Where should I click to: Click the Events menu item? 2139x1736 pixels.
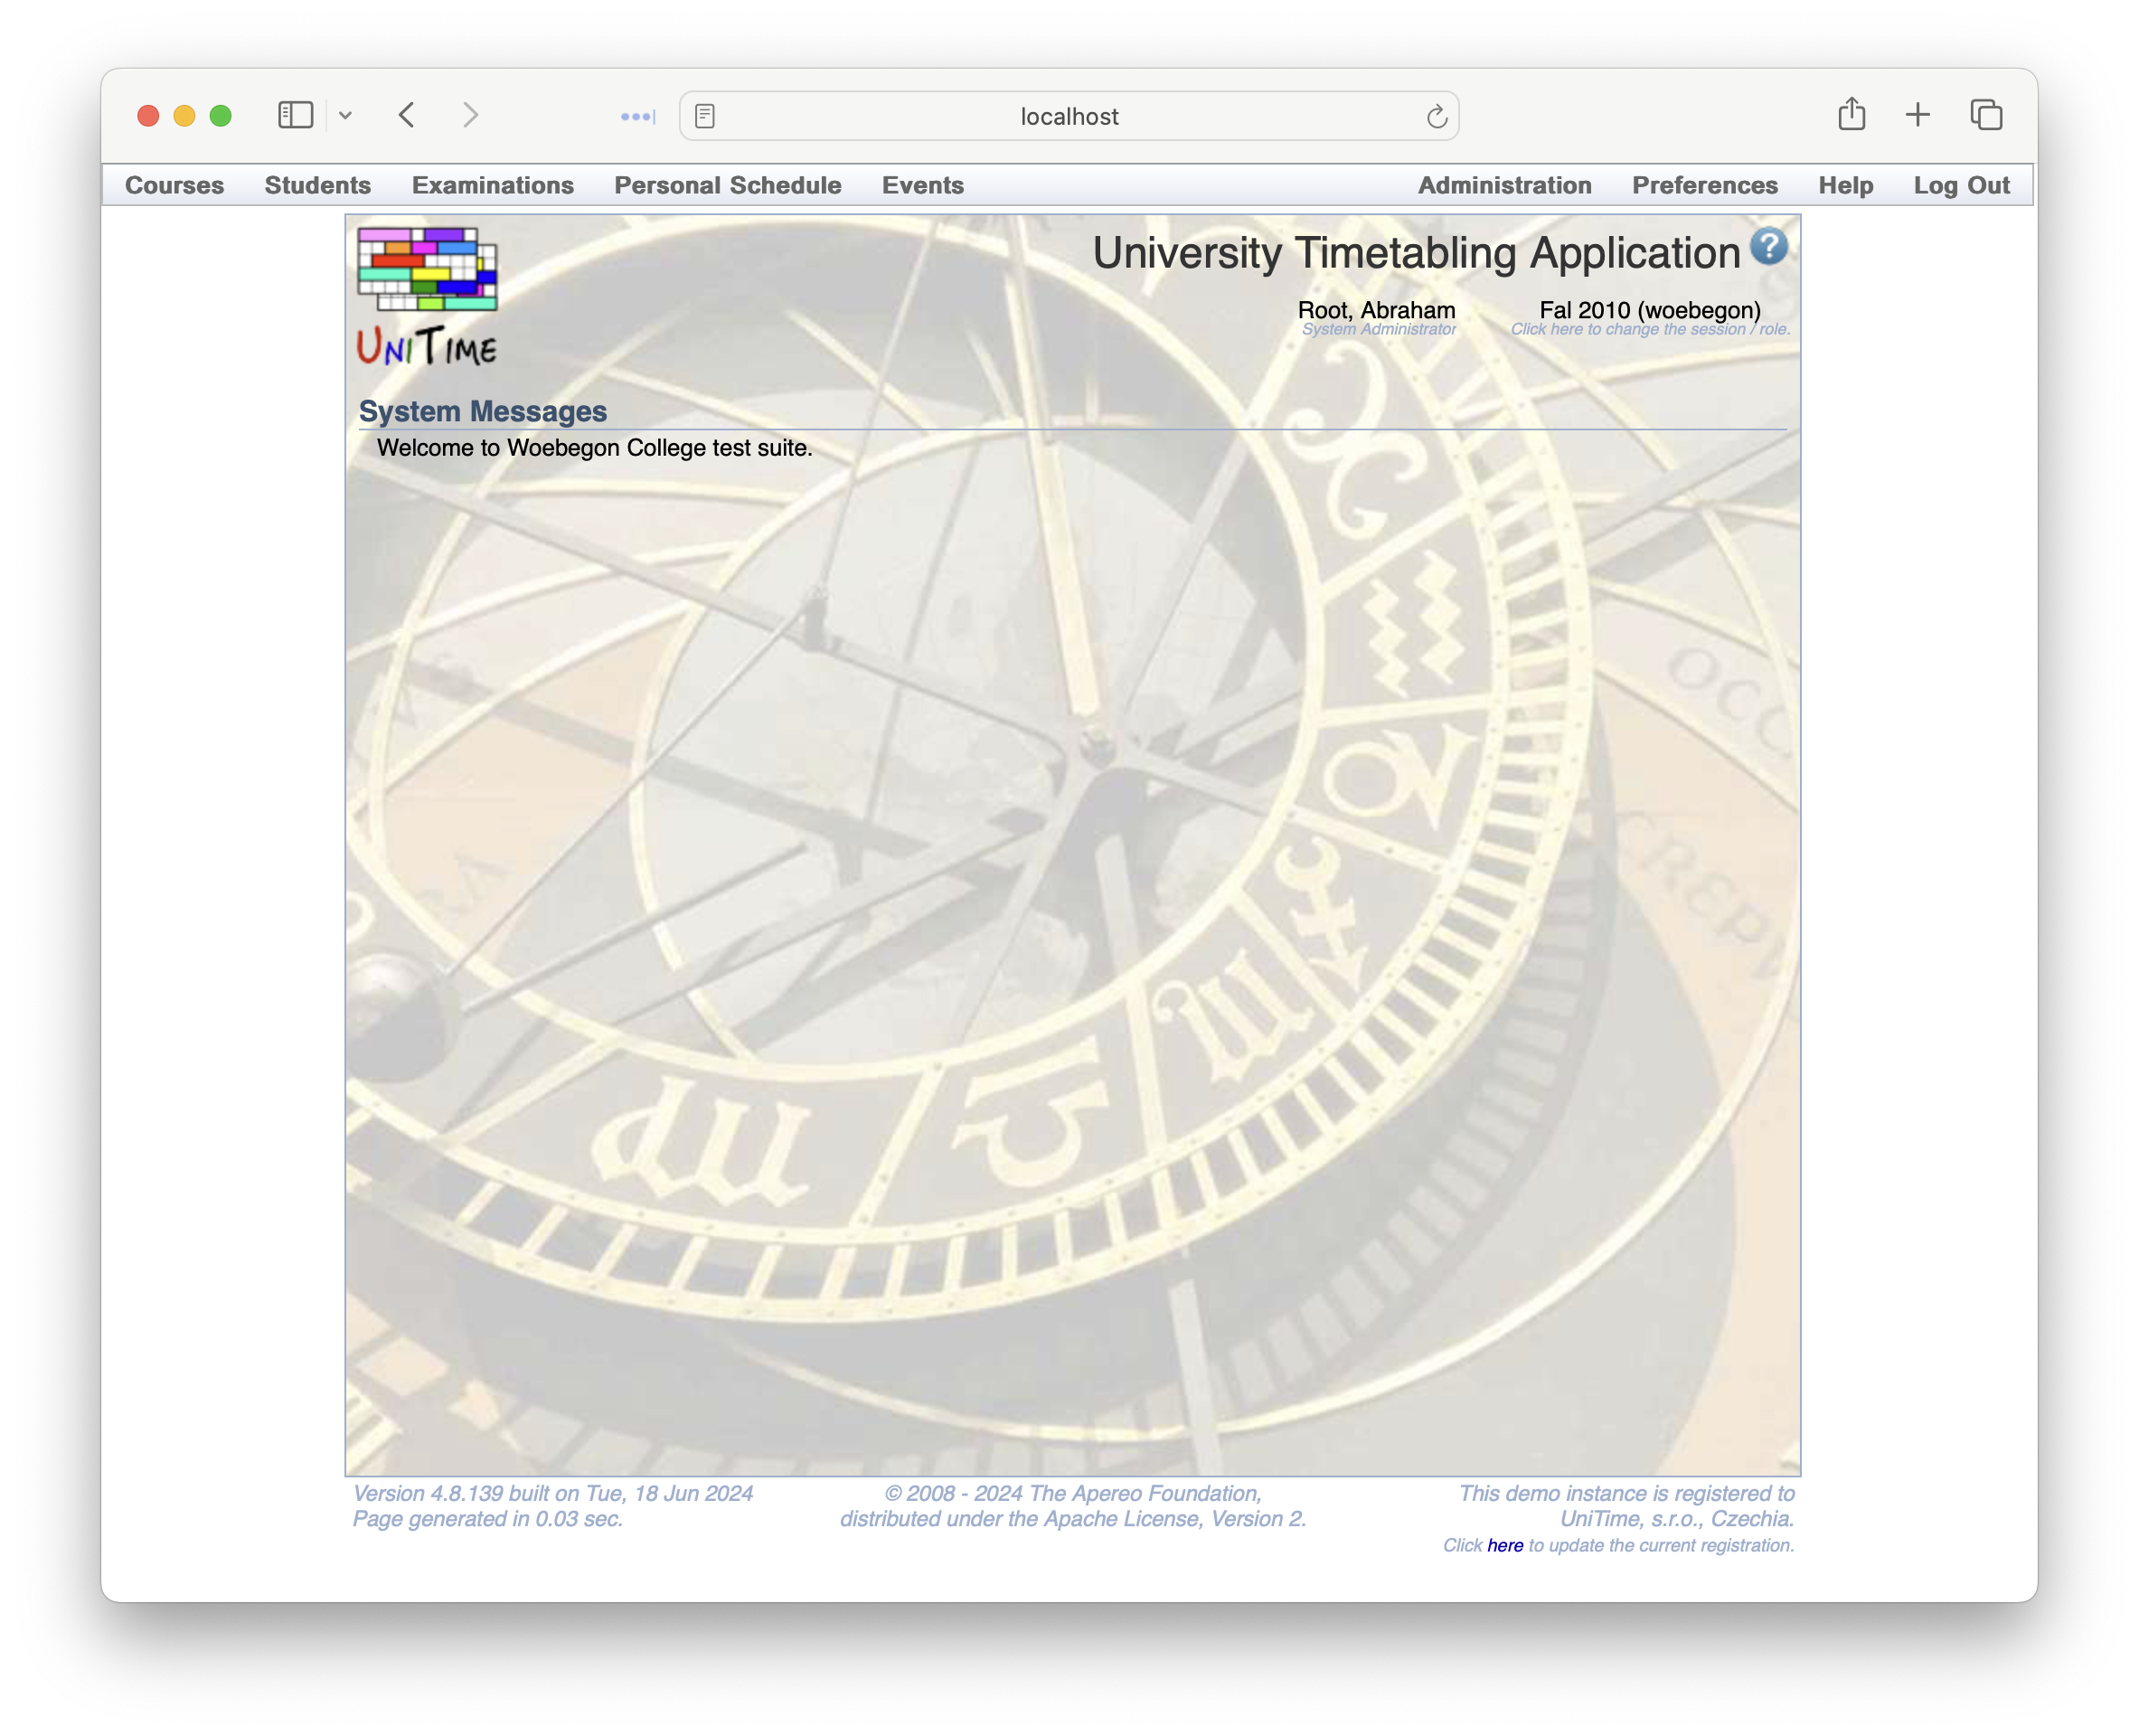pos(924,184)
